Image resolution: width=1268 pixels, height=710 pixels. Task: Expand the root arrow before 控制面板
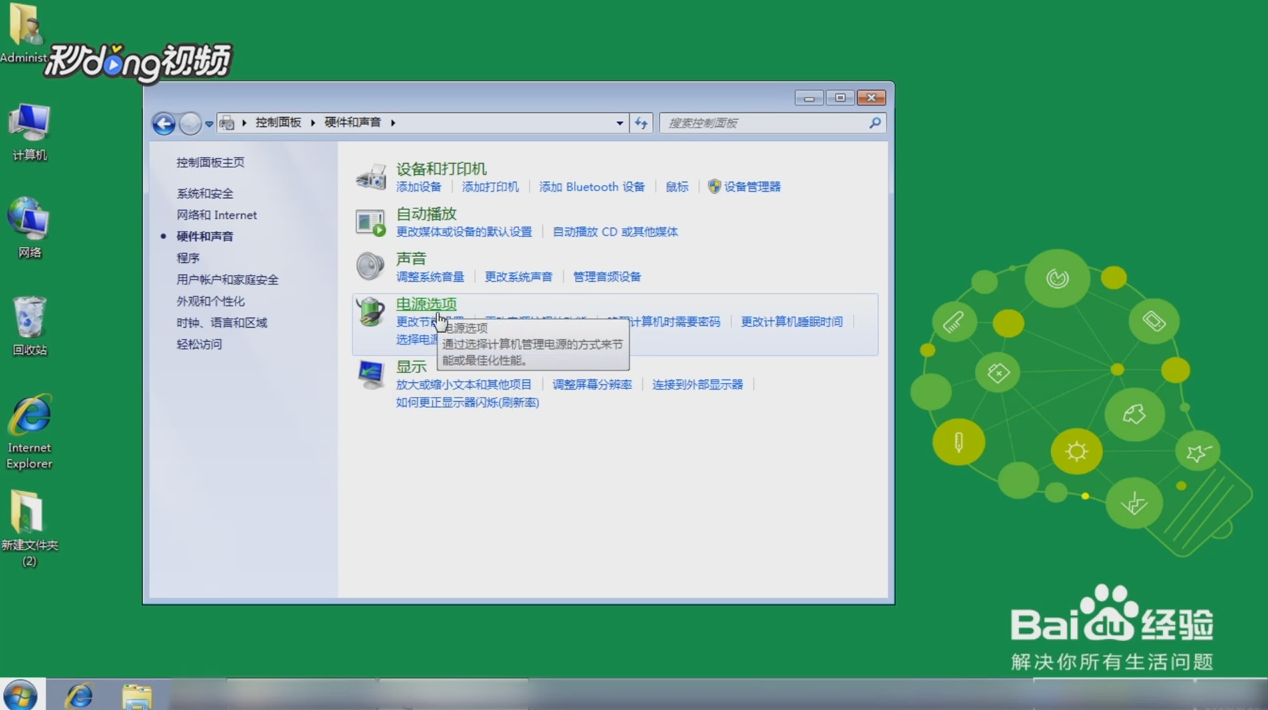pyautogui.click(x=244, y=123)
